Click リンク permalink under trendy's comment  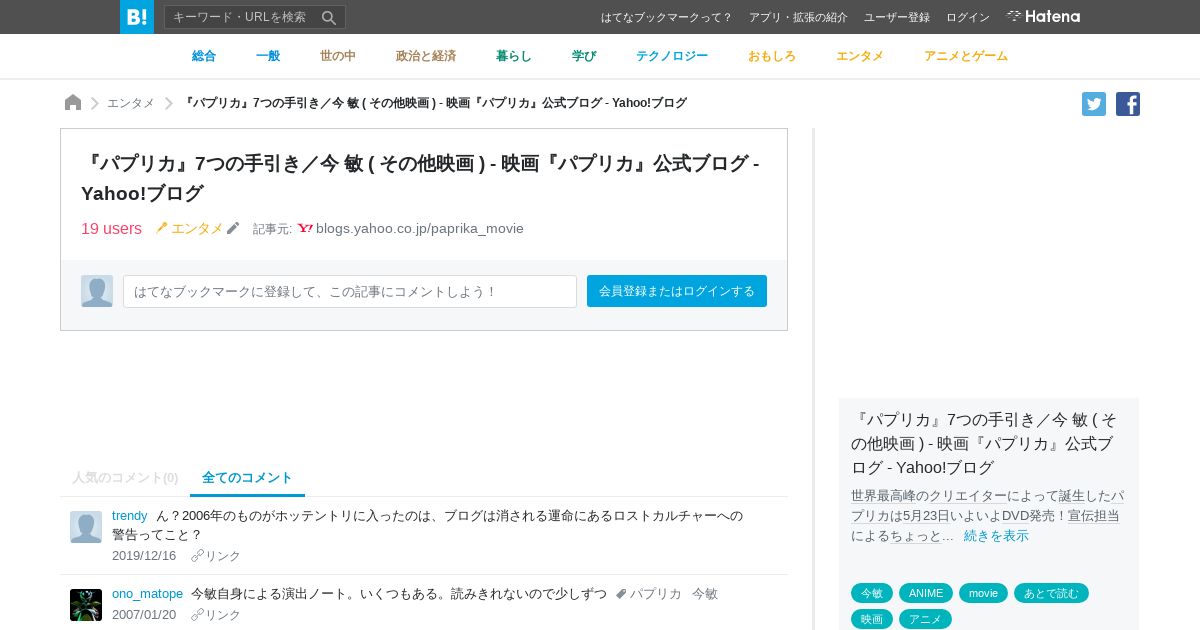(216, 556)
